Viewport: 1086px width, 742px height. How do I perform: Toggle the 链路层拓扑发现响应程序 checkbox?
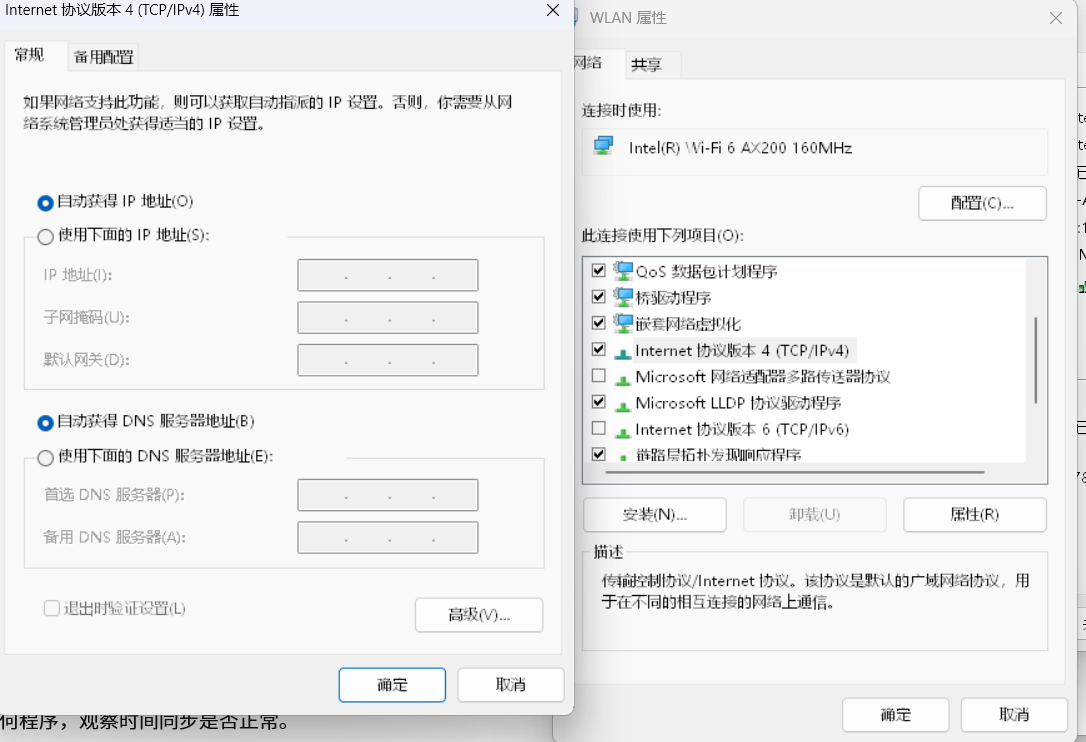599,454
